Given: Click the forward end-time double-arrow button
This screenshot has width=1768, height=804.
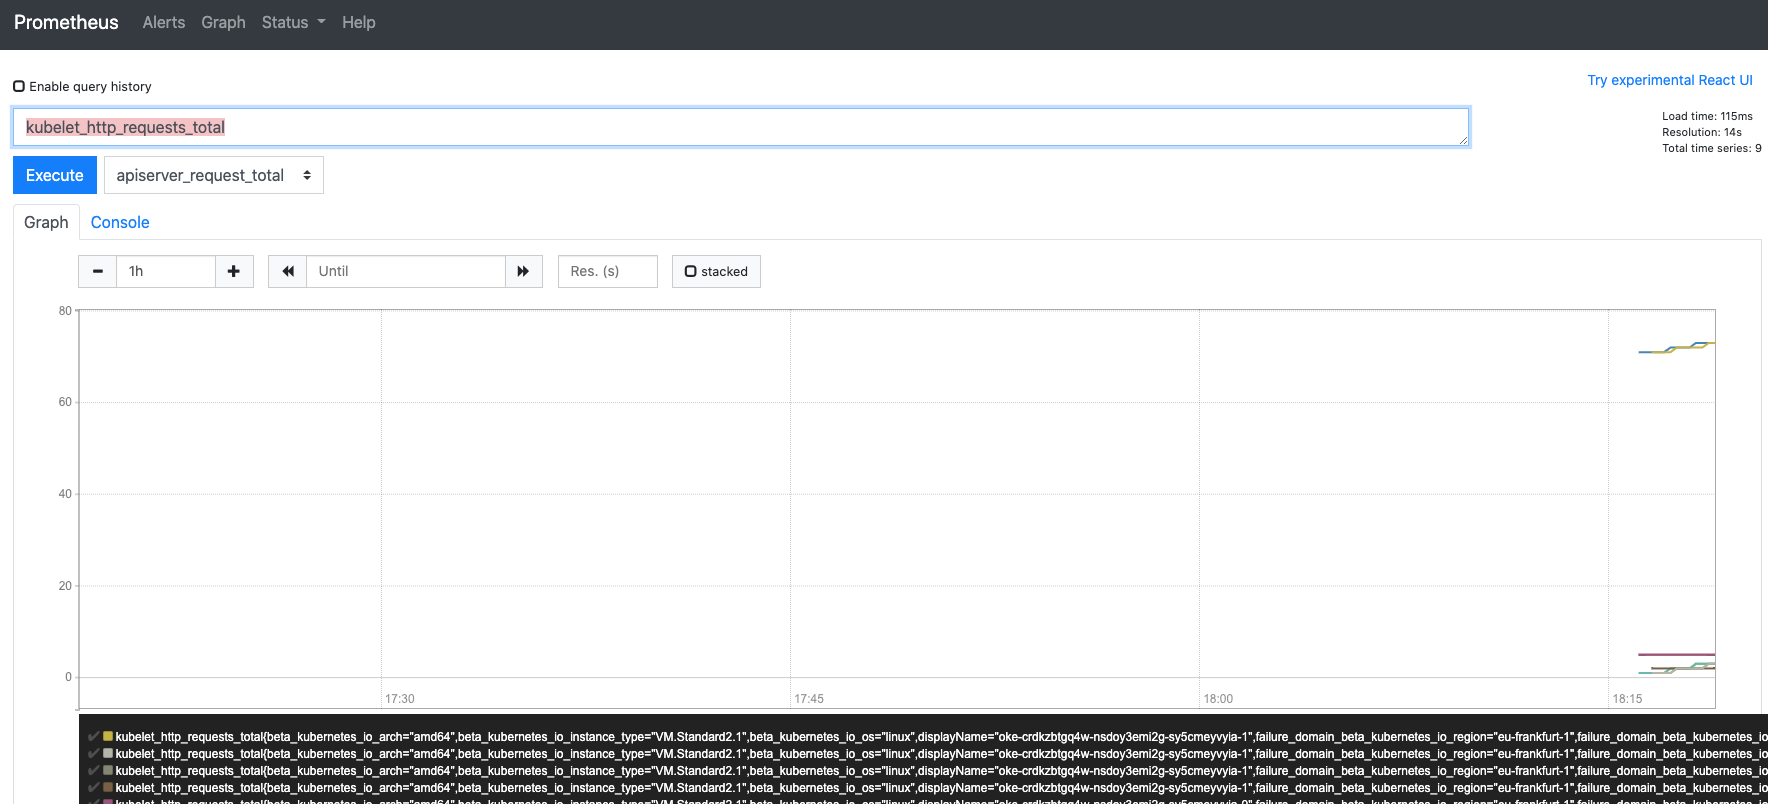Looking at the screenshot, I should point(523,271).
